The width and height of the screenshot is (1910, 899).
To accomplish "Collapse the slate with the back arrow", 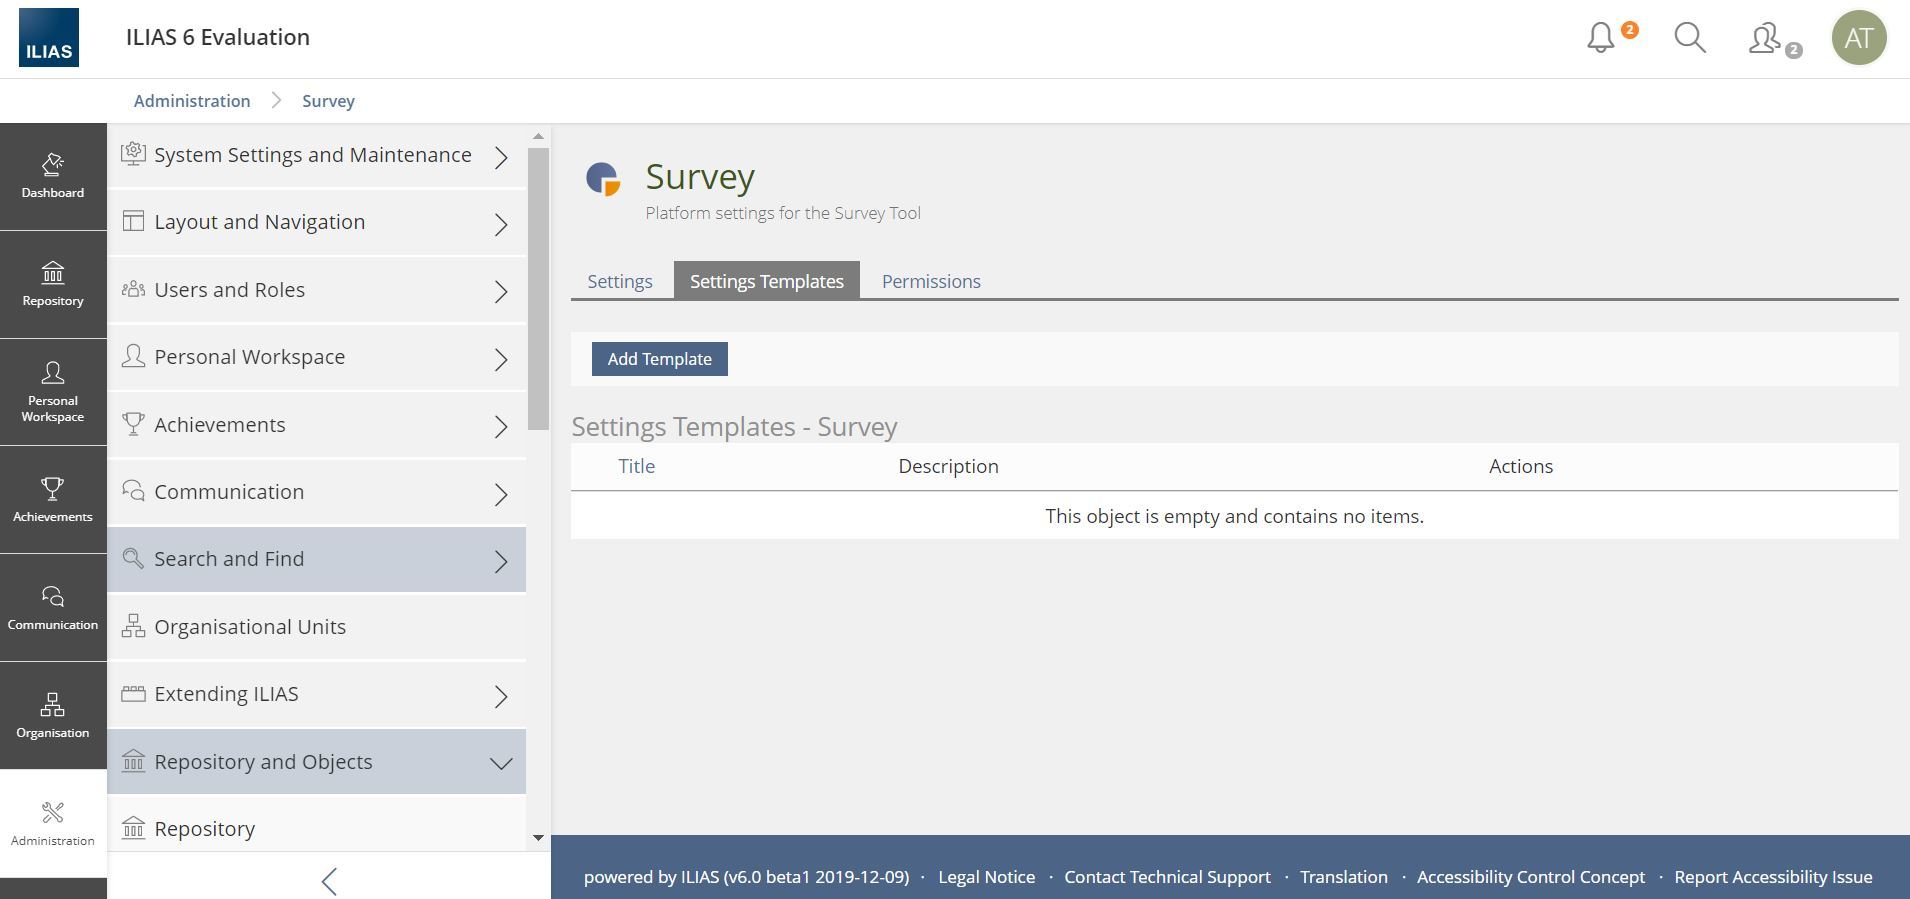I will point(329,881).
